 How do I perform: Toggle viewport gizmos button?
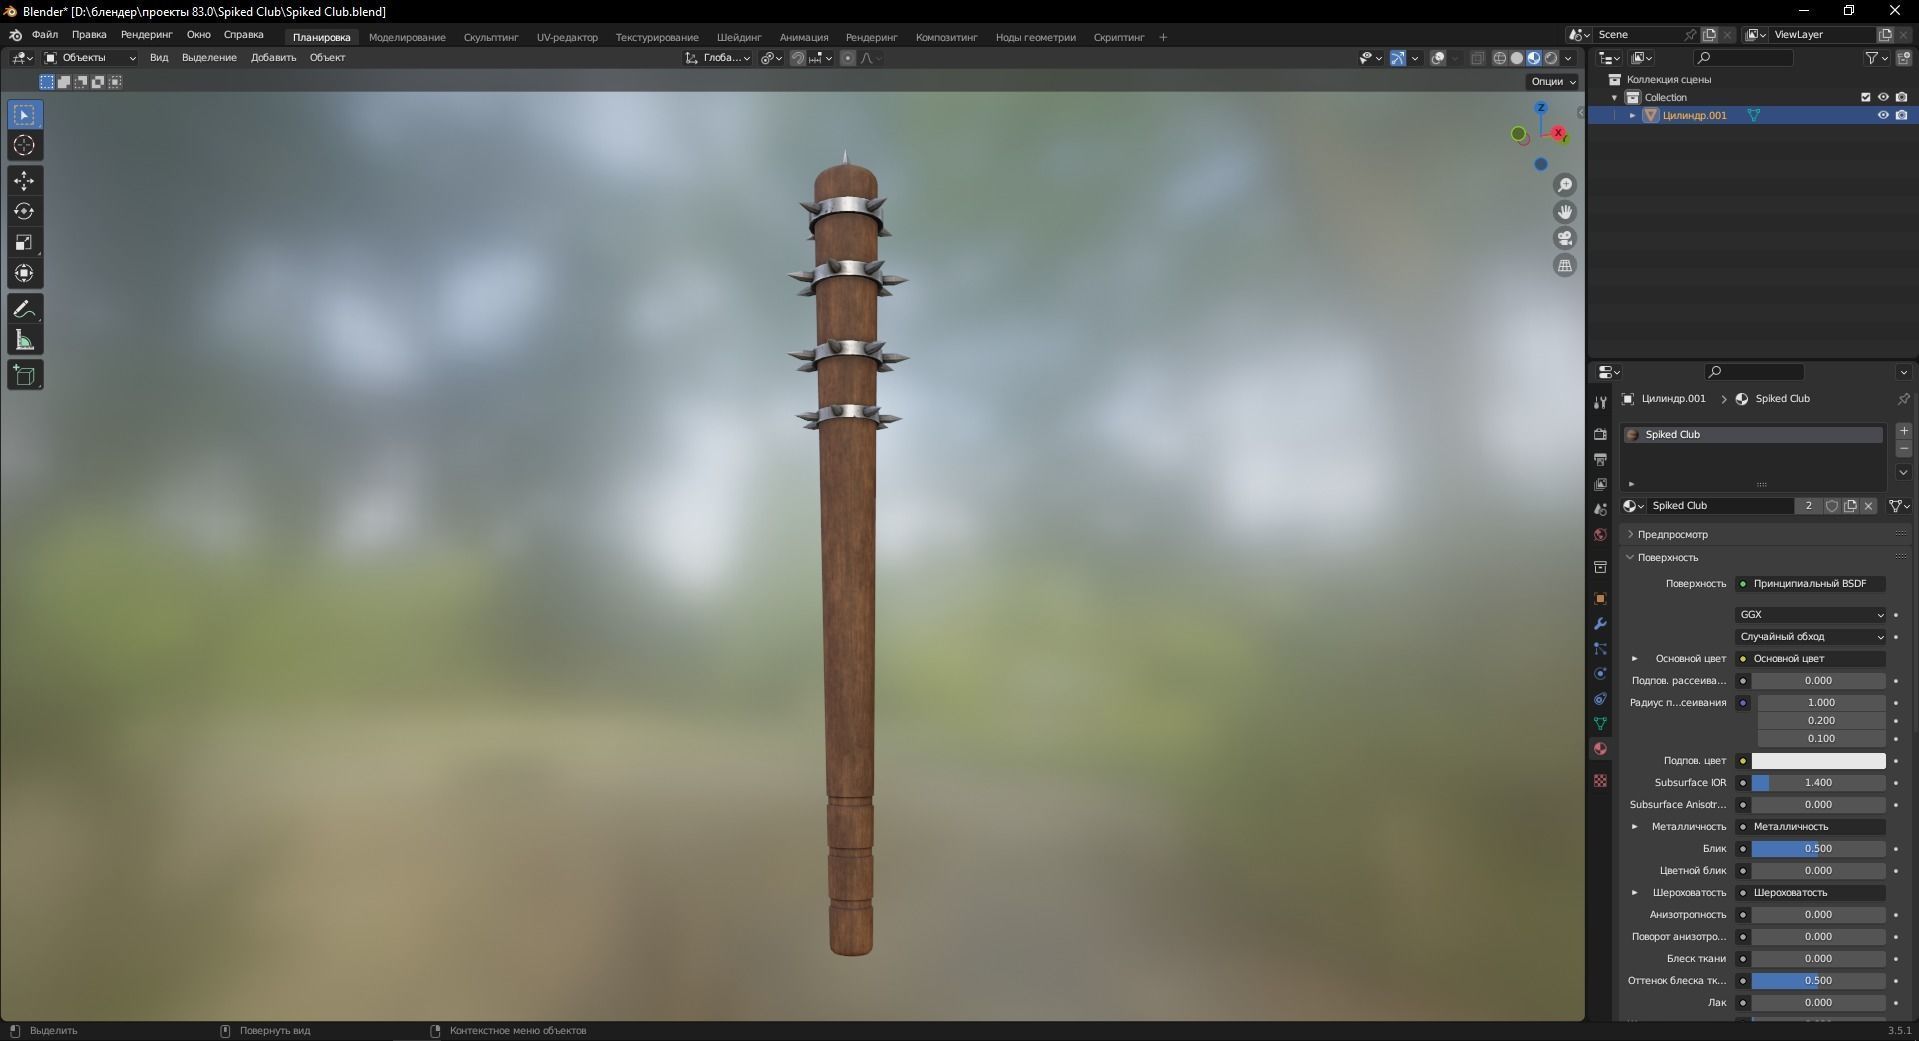1398,58
